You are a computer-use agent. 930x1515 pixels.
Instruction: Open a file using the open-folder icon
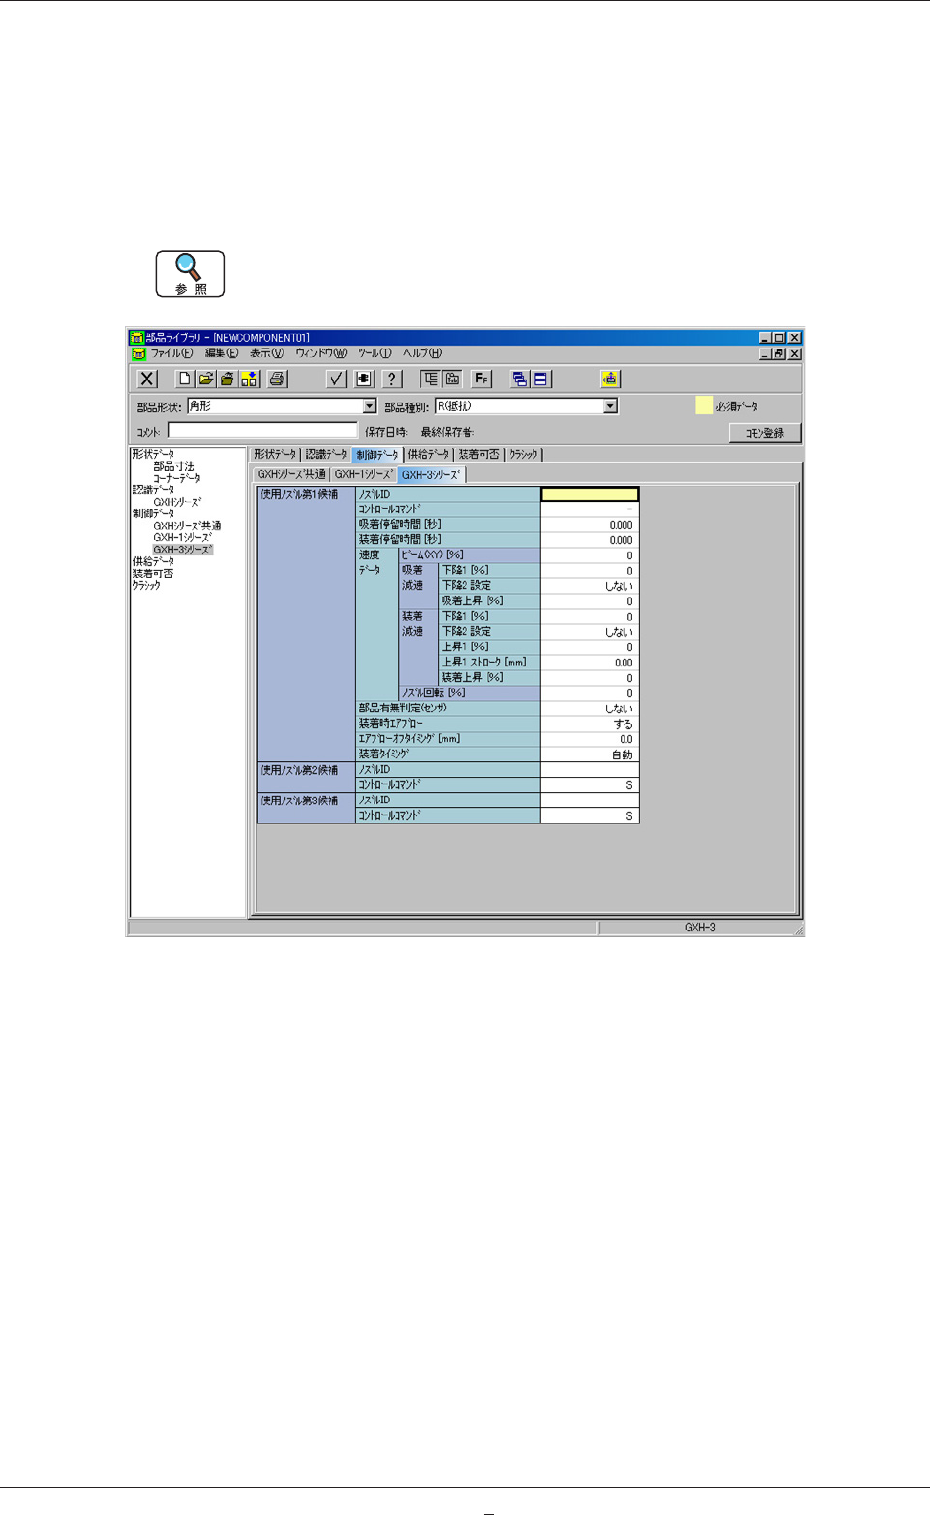pos(206,379)
